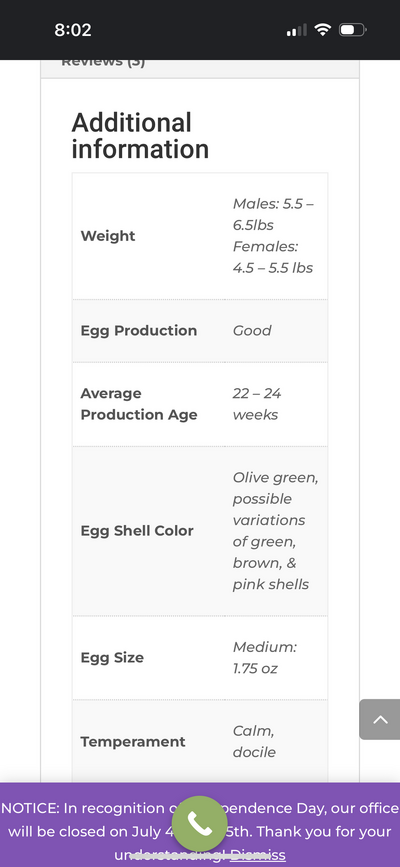Select the Weight row label

coord(108,236)
